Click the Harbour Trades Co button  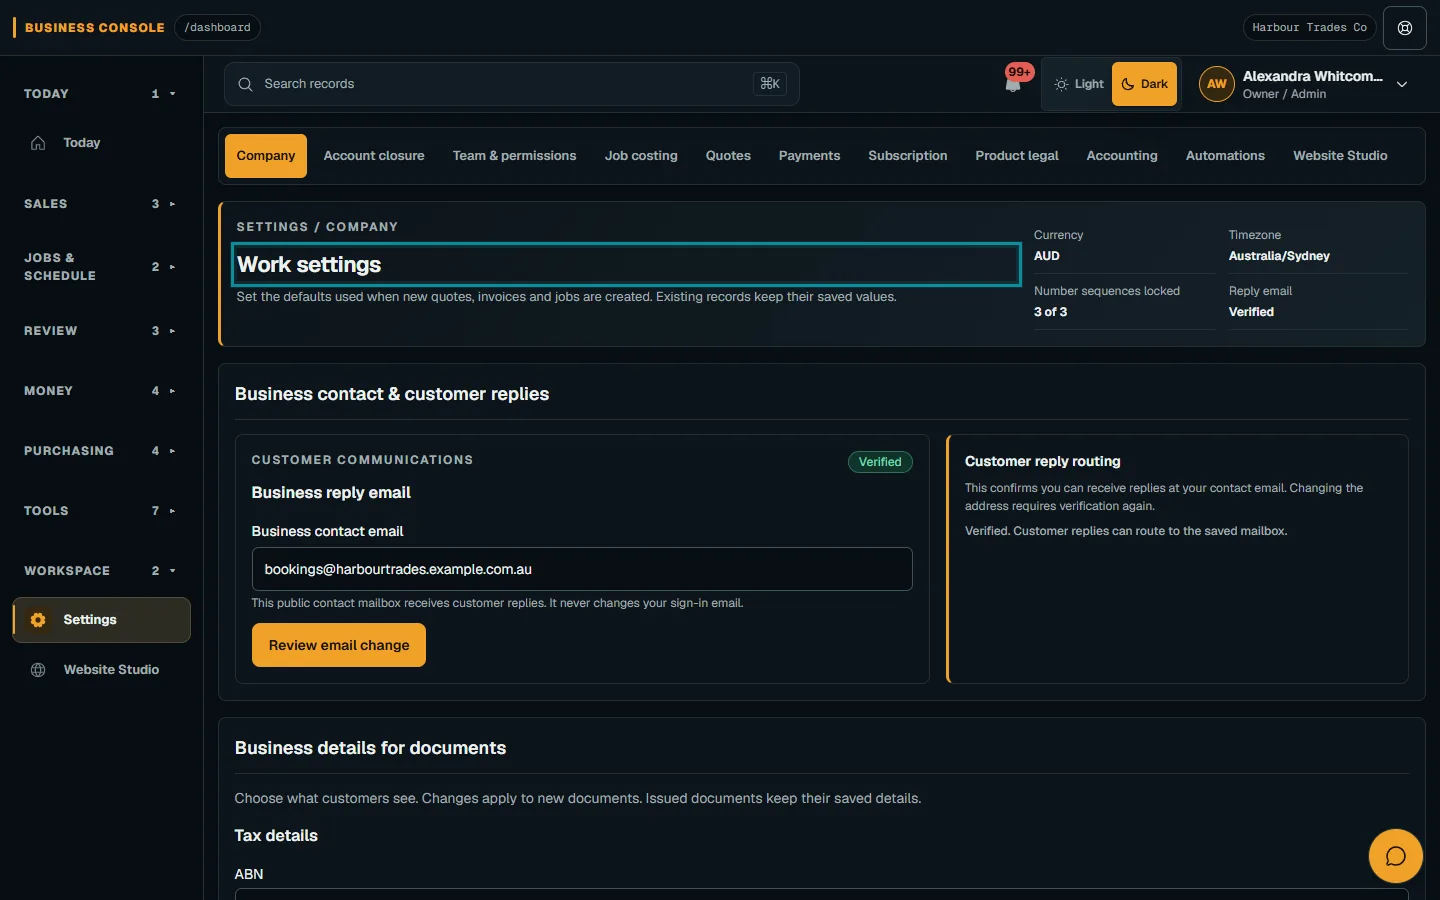click(1309, 28)
